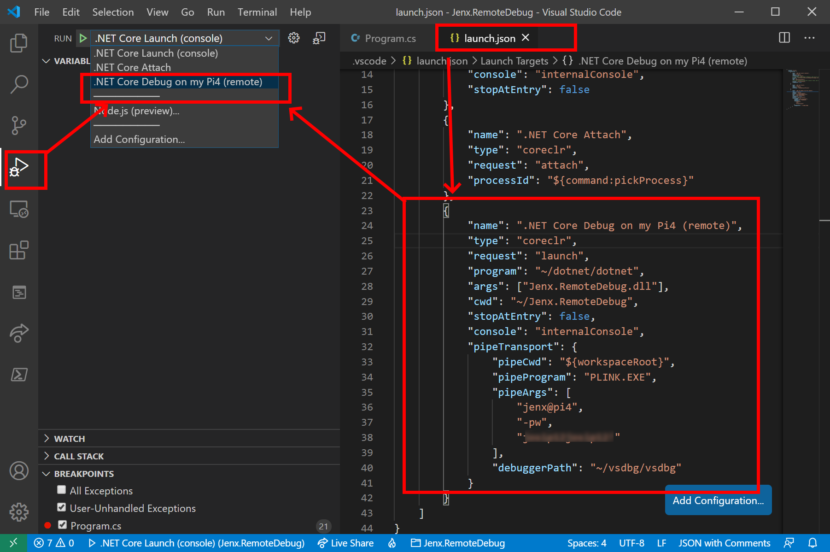This screenshot has width=830, height=552.
Task: Click Live Share in the status bar
Action: coord(345,543)
